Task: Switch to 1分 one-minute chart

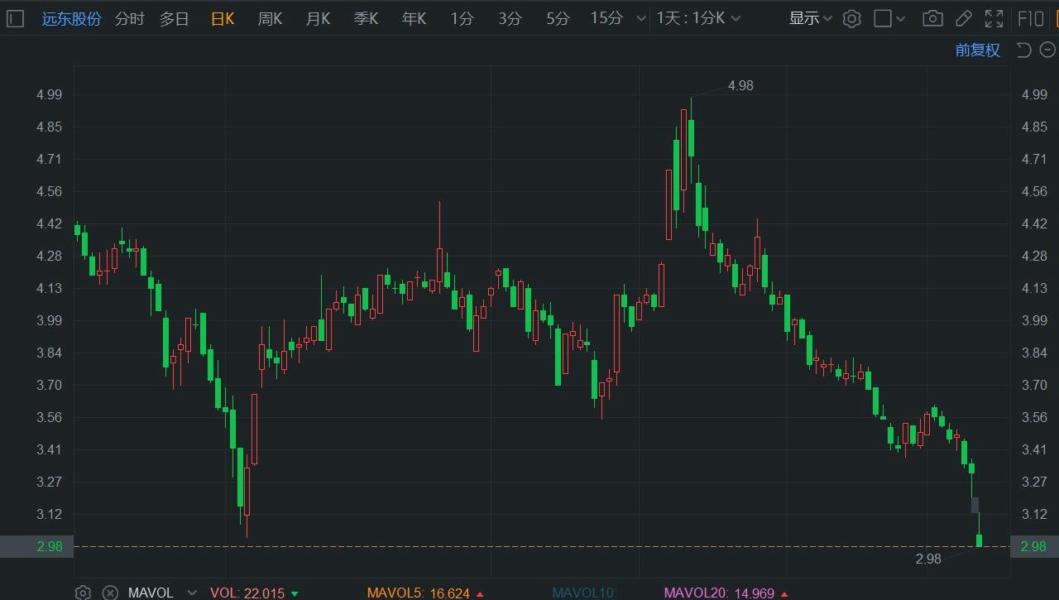Action: click(462, 18)
